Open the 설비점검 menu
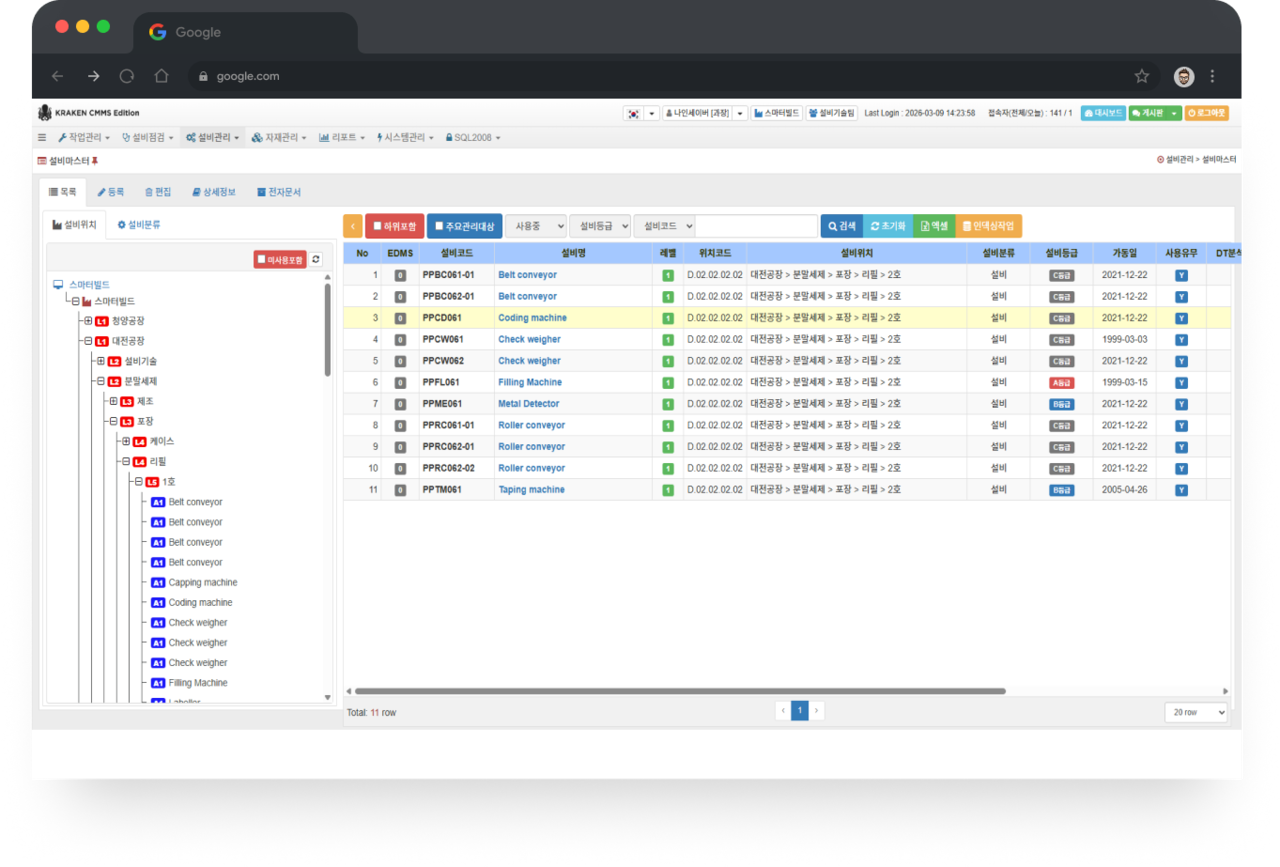Viewport: 1280px width, 867px height. 148,138
